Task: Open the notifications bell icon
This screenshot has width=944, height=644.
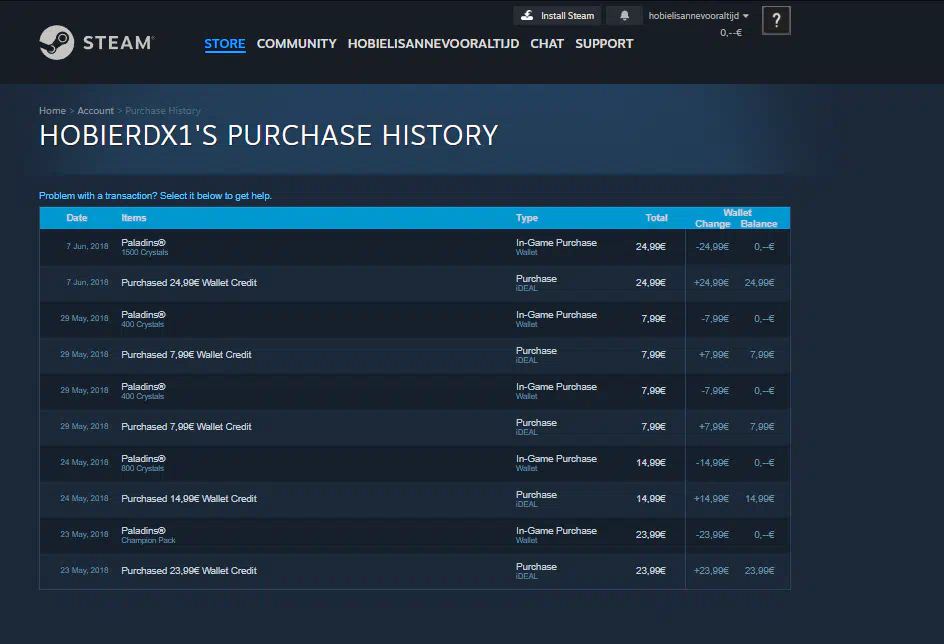Action: [x=625, y=16]
